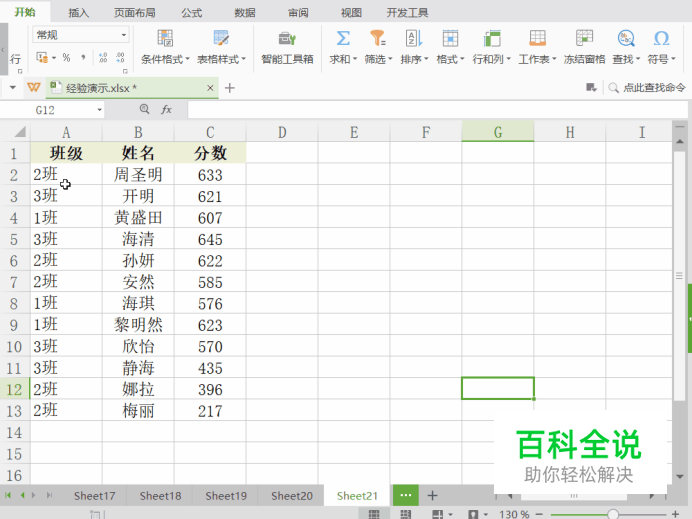692x519 pixels.
Task: Select the currency format icon
Action: (42, 58)
